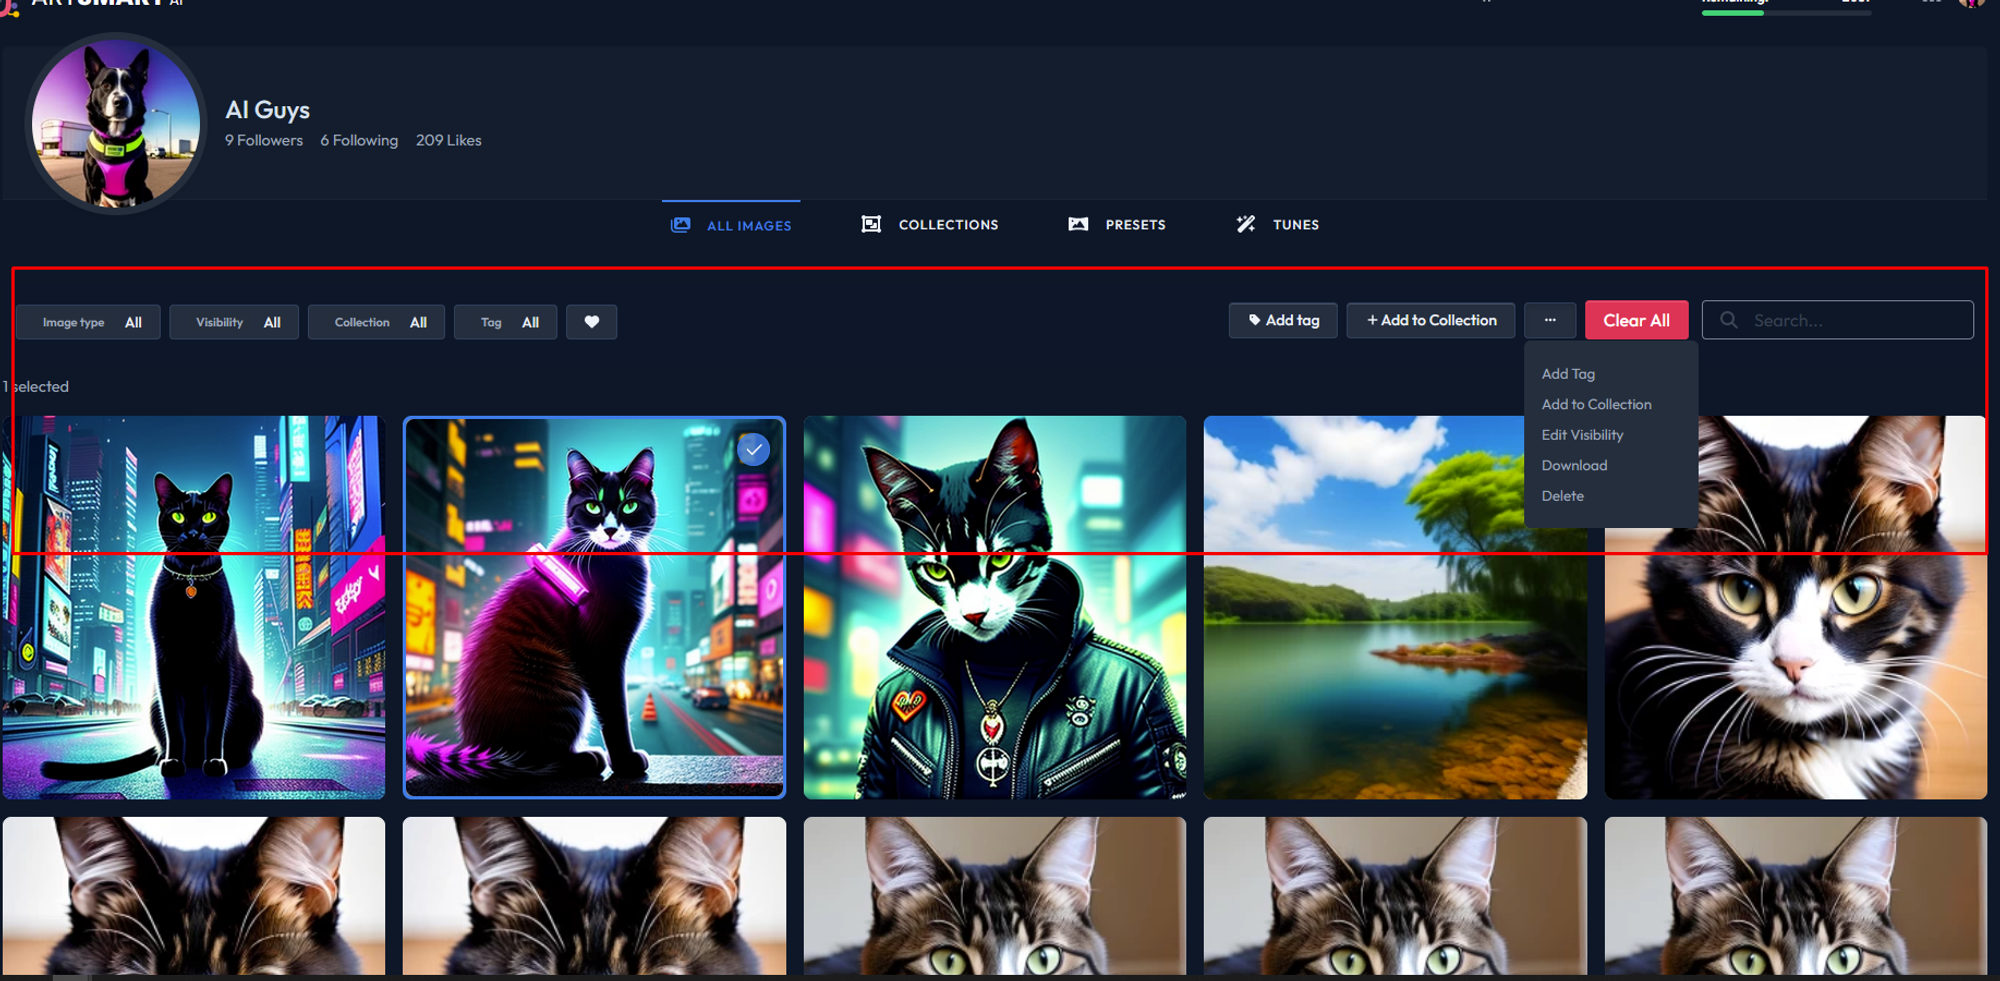Open the cat in leather jacket image
The width and height of the screenshot is (2000, 981).
pyautogui.click(x=995, y=607)
